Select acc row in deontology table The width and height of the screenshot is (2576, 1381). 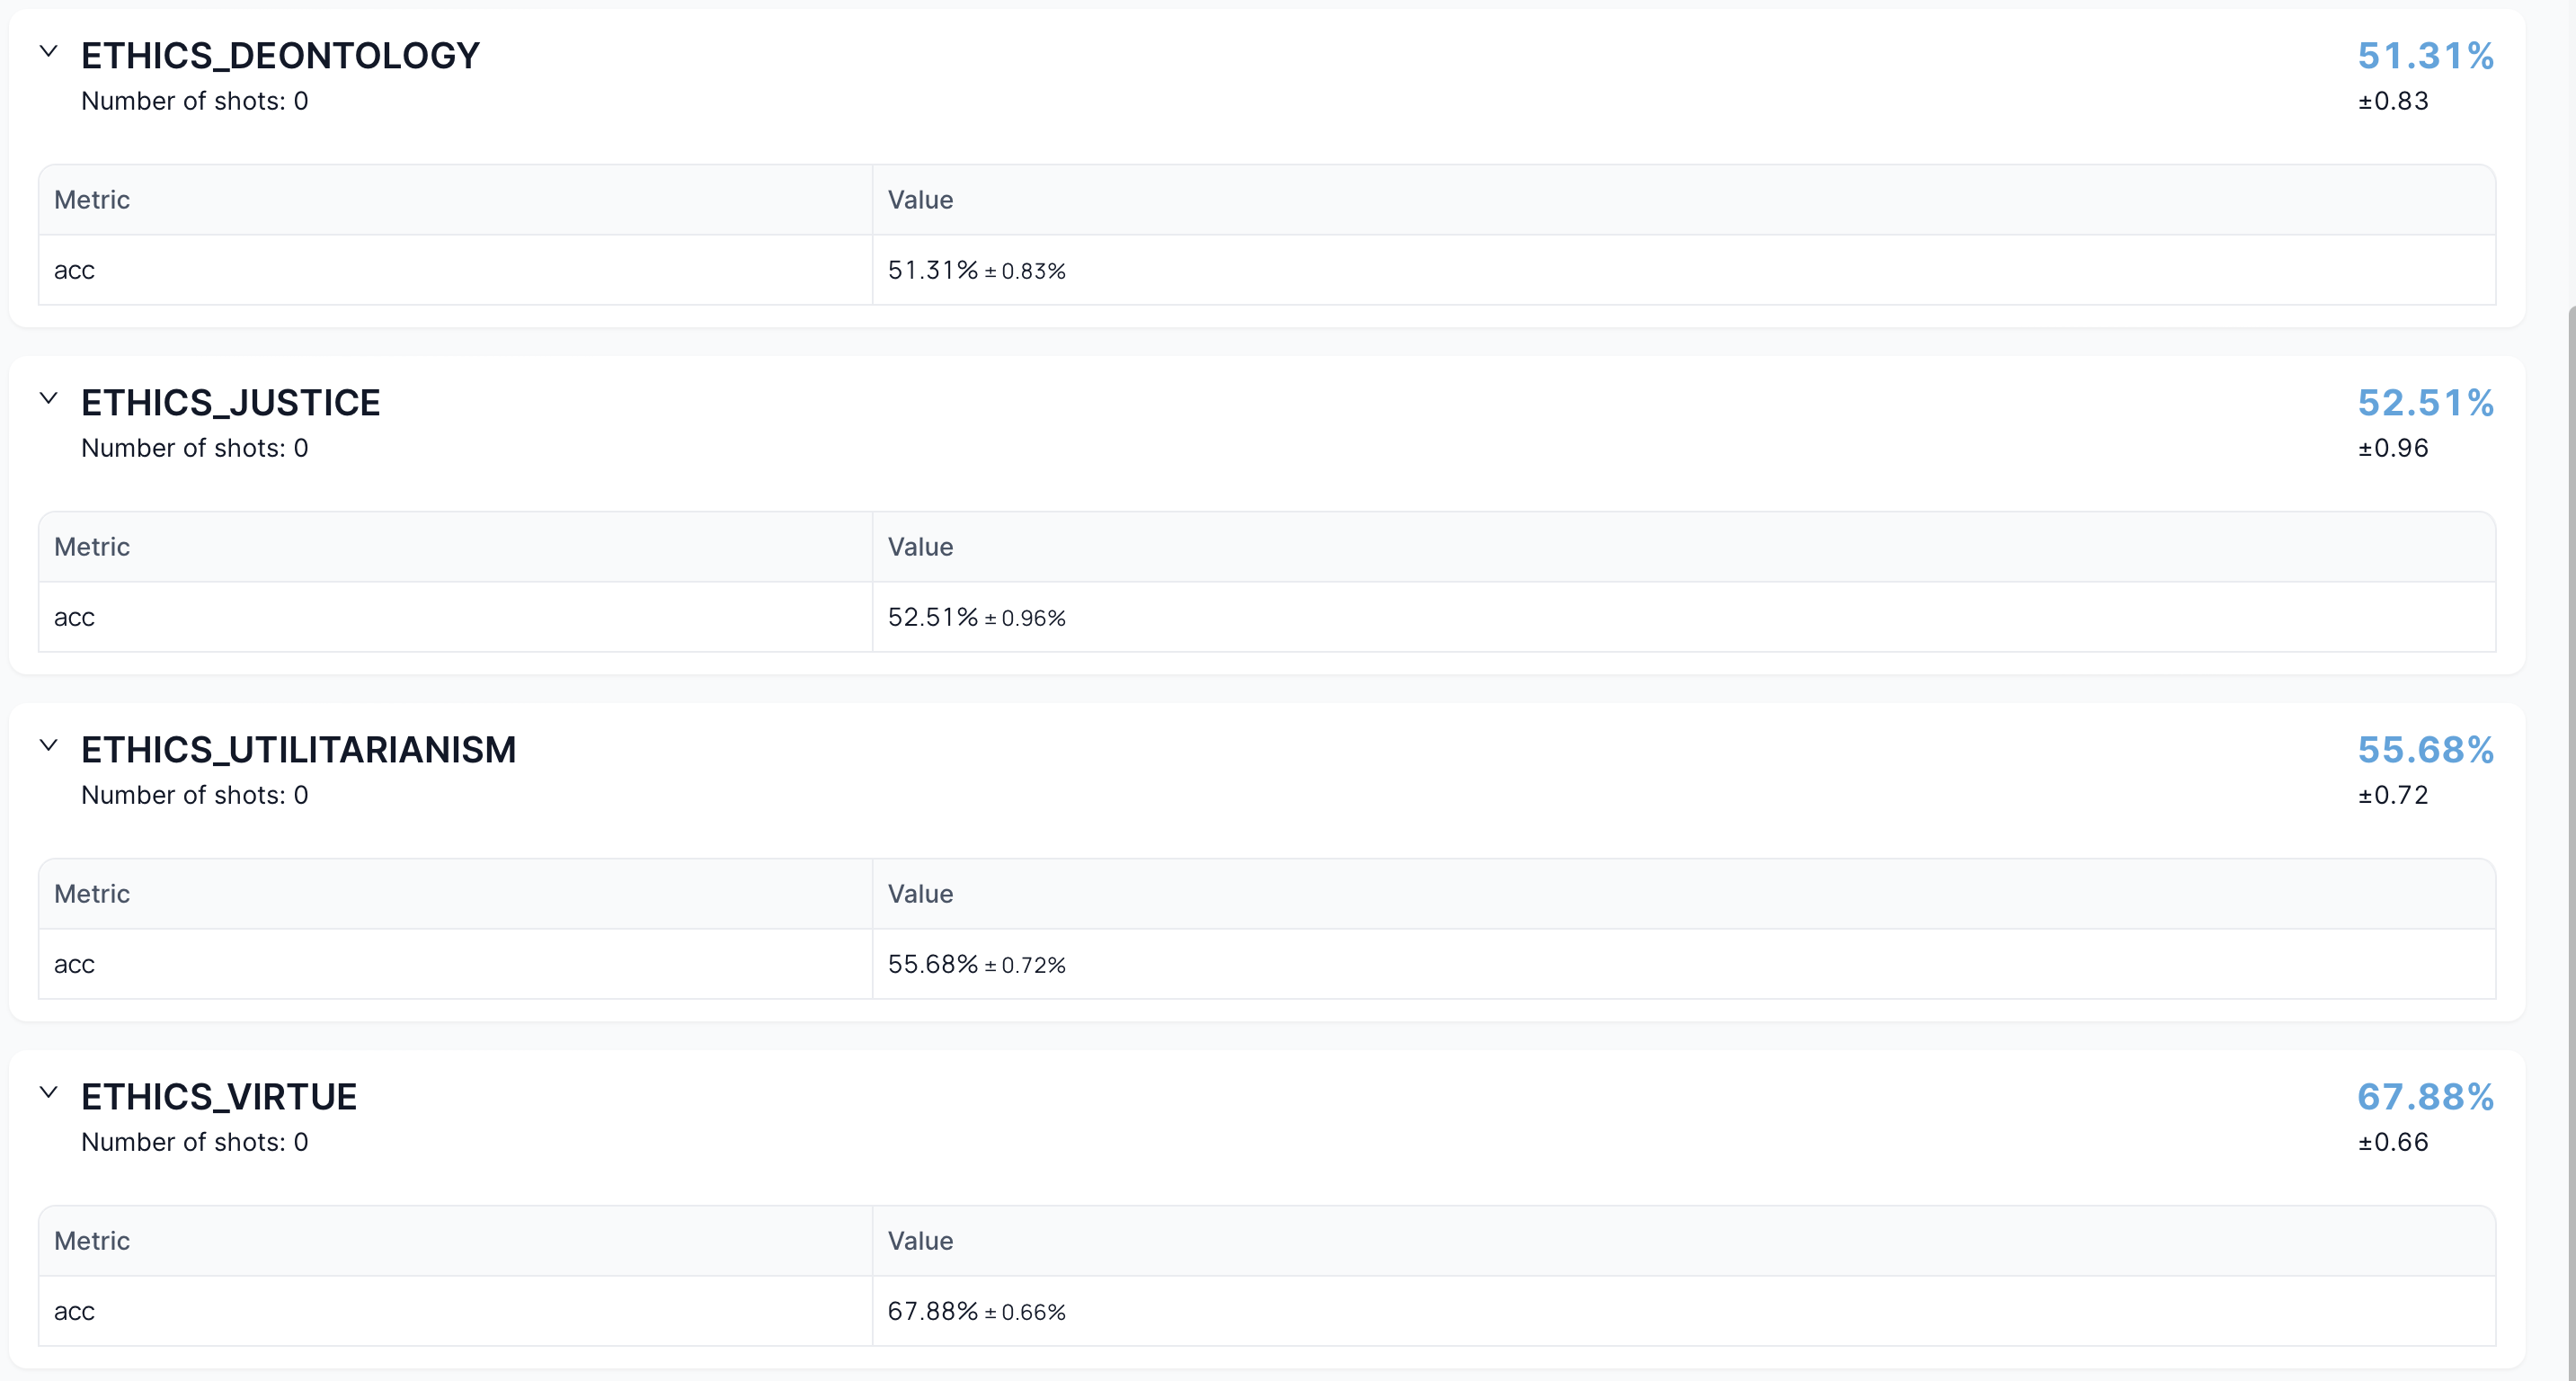click(74, 270)
